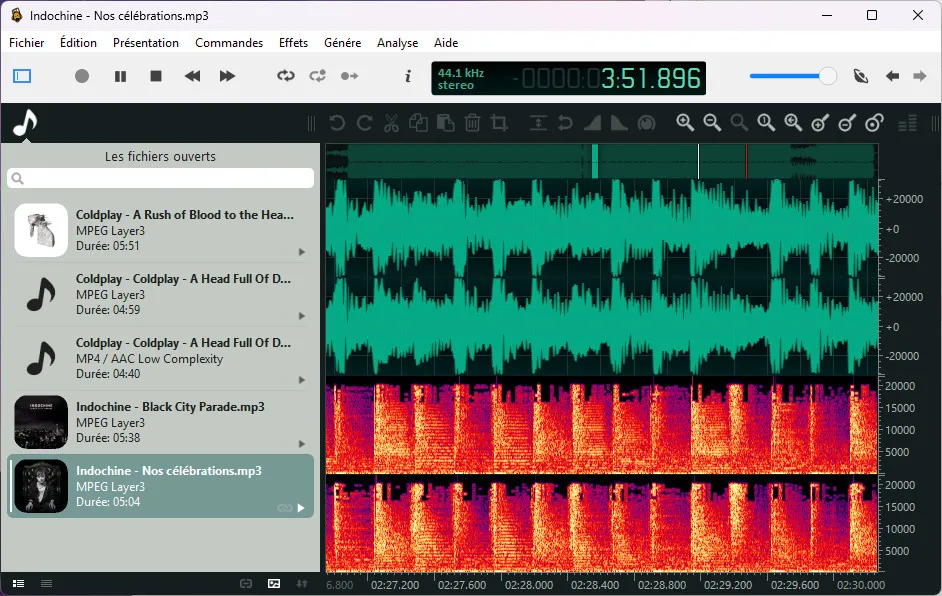Apply normalize effect icon
Image resolution: width=942 pixels, height=596 pixels.
pos(538,123)
